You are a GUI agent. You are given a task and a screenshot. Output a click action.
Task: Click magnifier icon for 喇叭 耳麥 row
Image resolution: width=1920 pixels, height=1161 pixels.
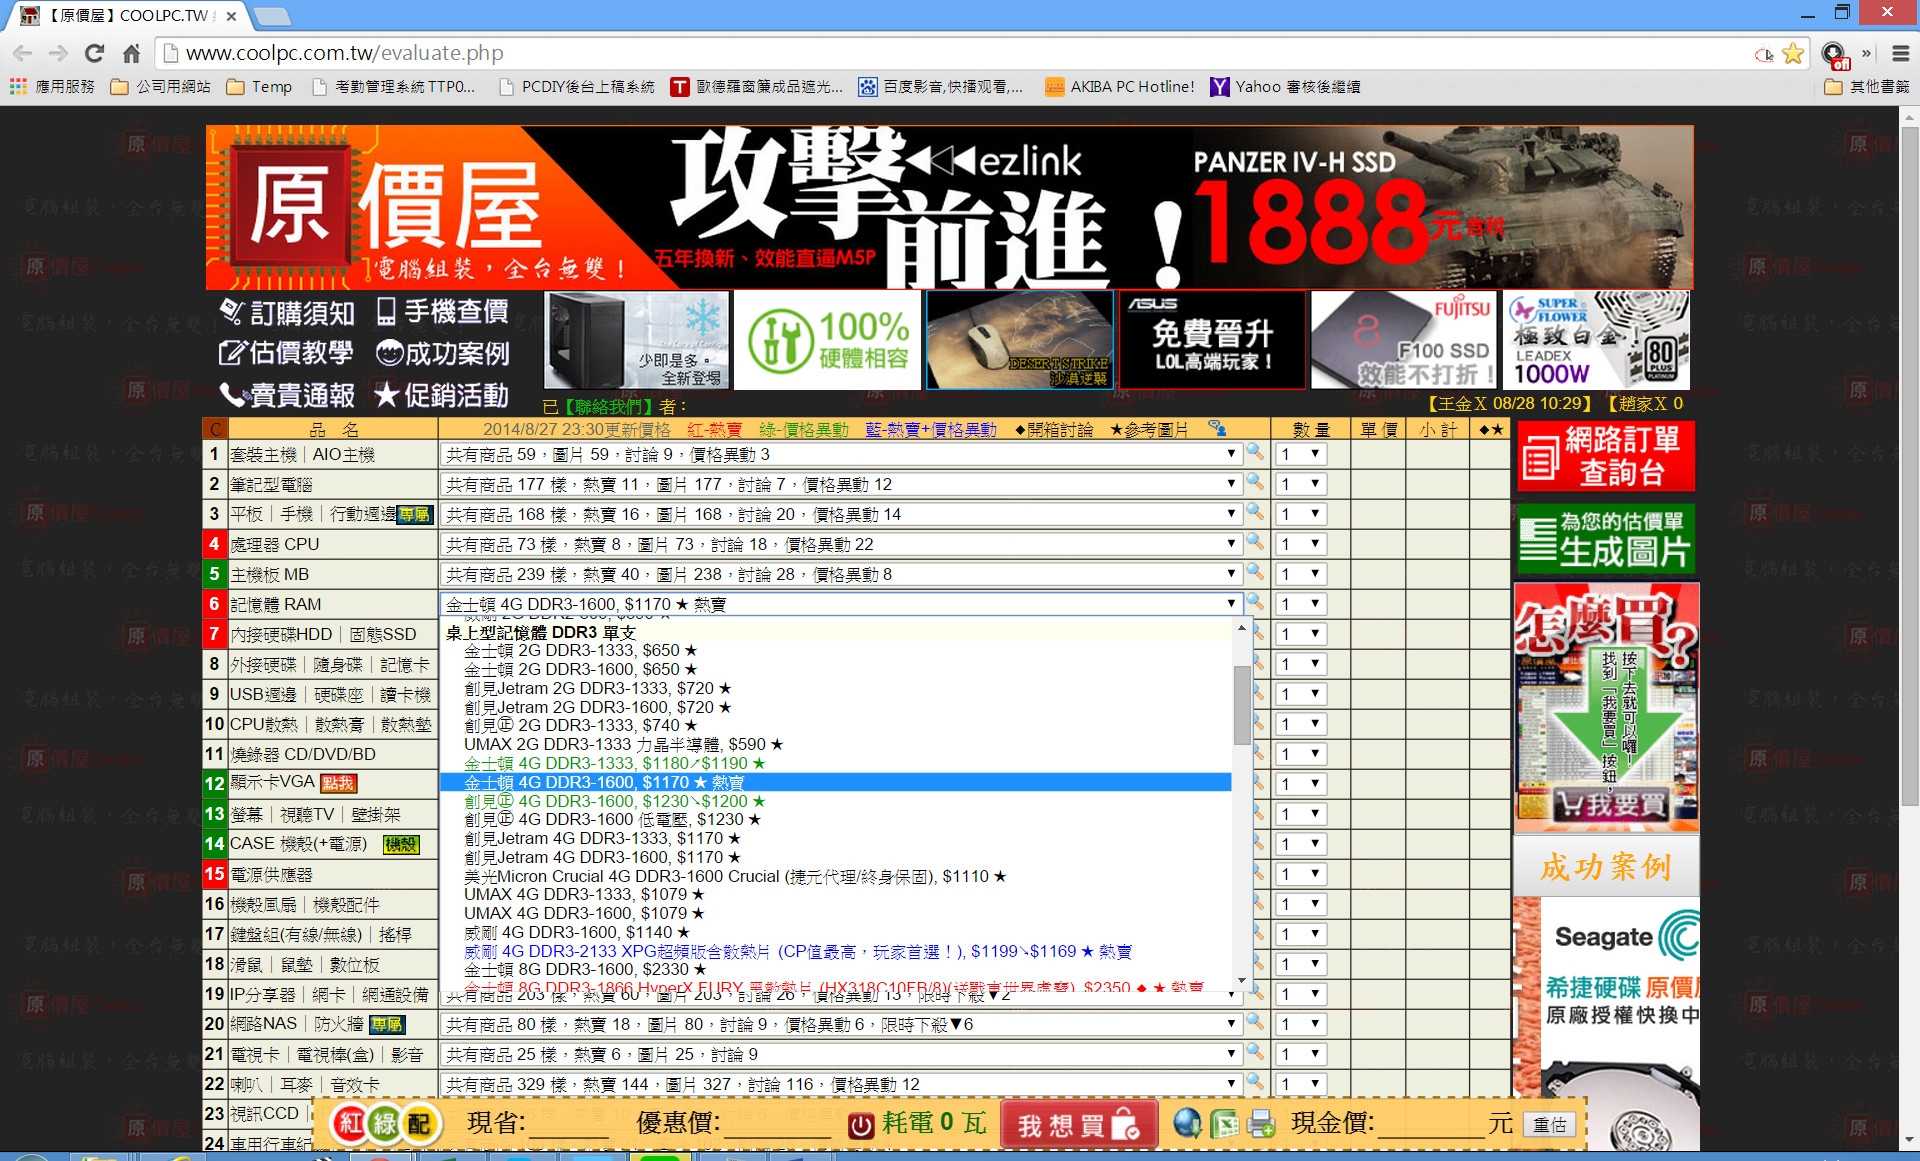(1254, 1083)
